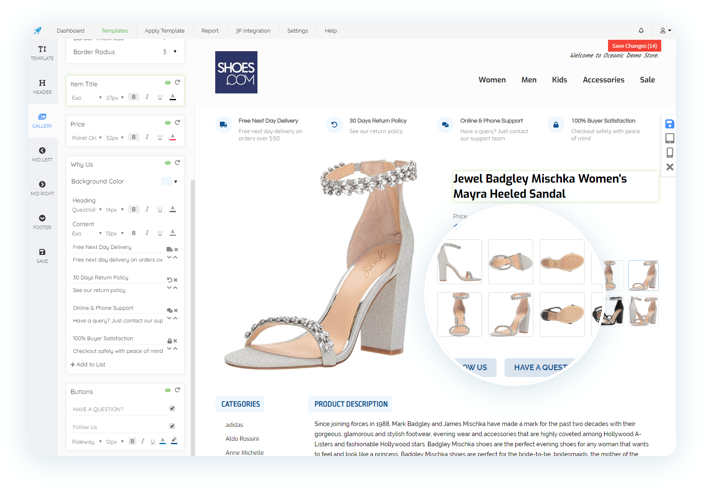Open Item Title font family dropdown
This screenshot has width=704, height=488.
(x=87, y=97)
